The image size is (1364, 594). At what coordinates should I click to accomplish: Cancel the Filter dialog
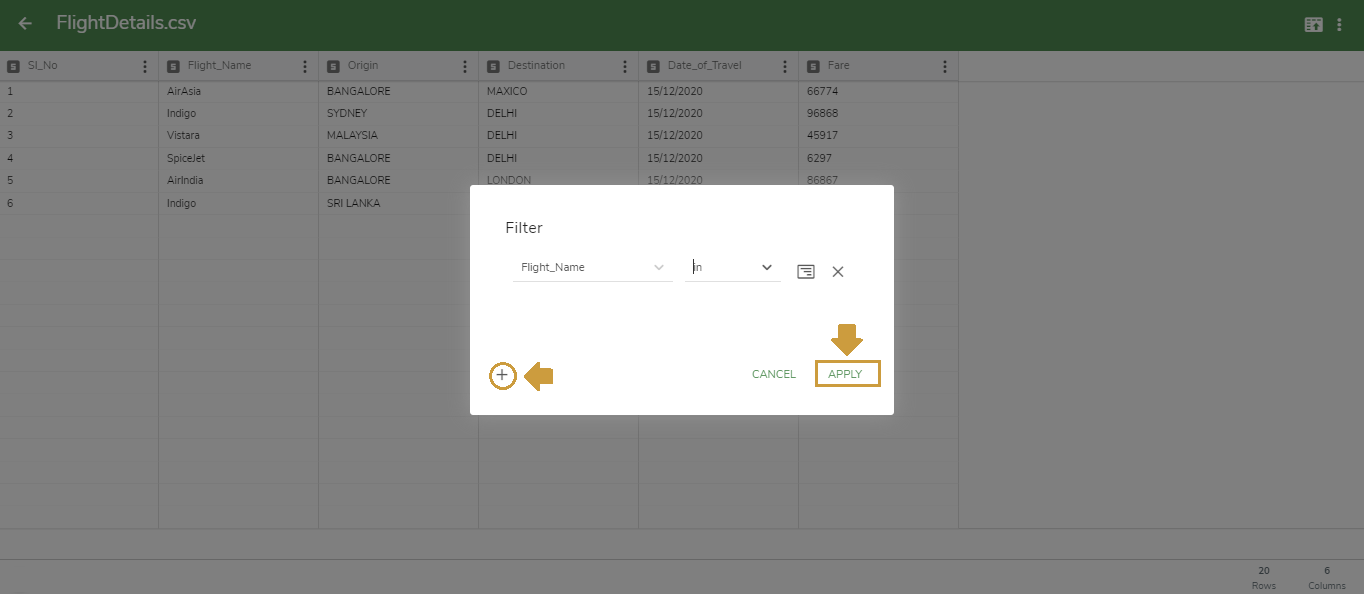coord(773,373)
